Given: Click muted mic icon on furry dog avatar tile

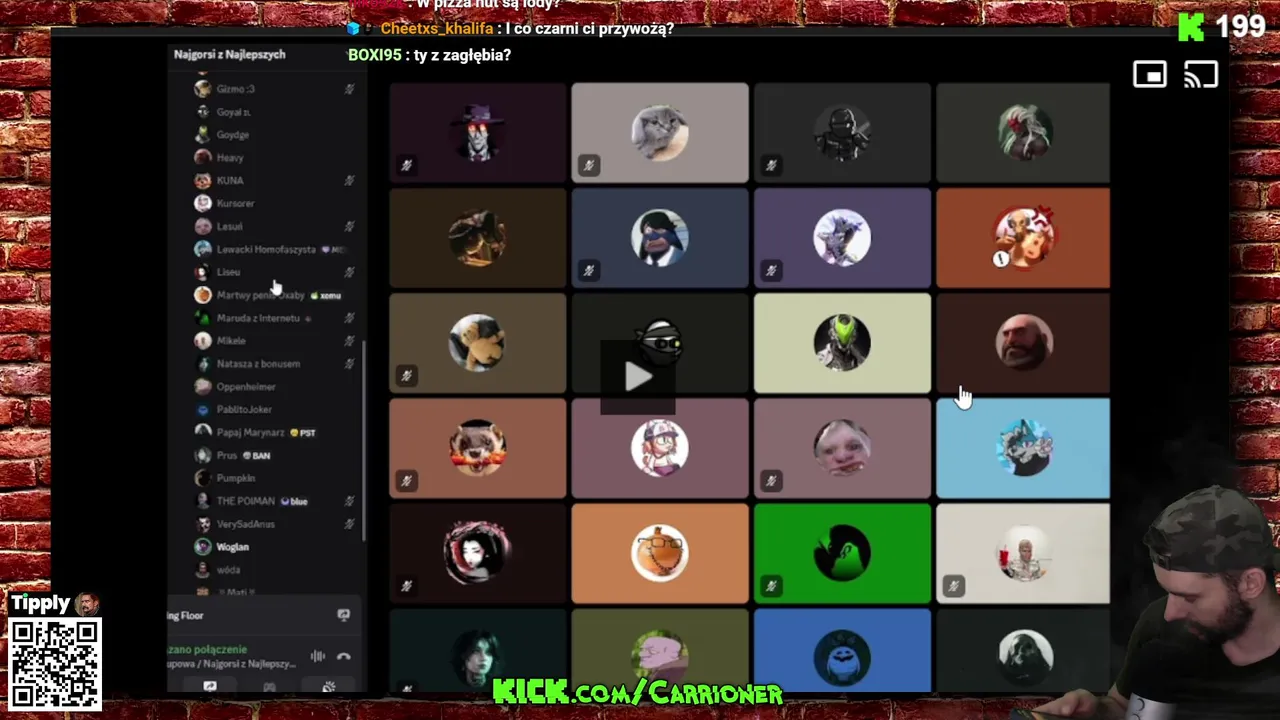Looking at the screenshot, I should [x=406, y=481].
